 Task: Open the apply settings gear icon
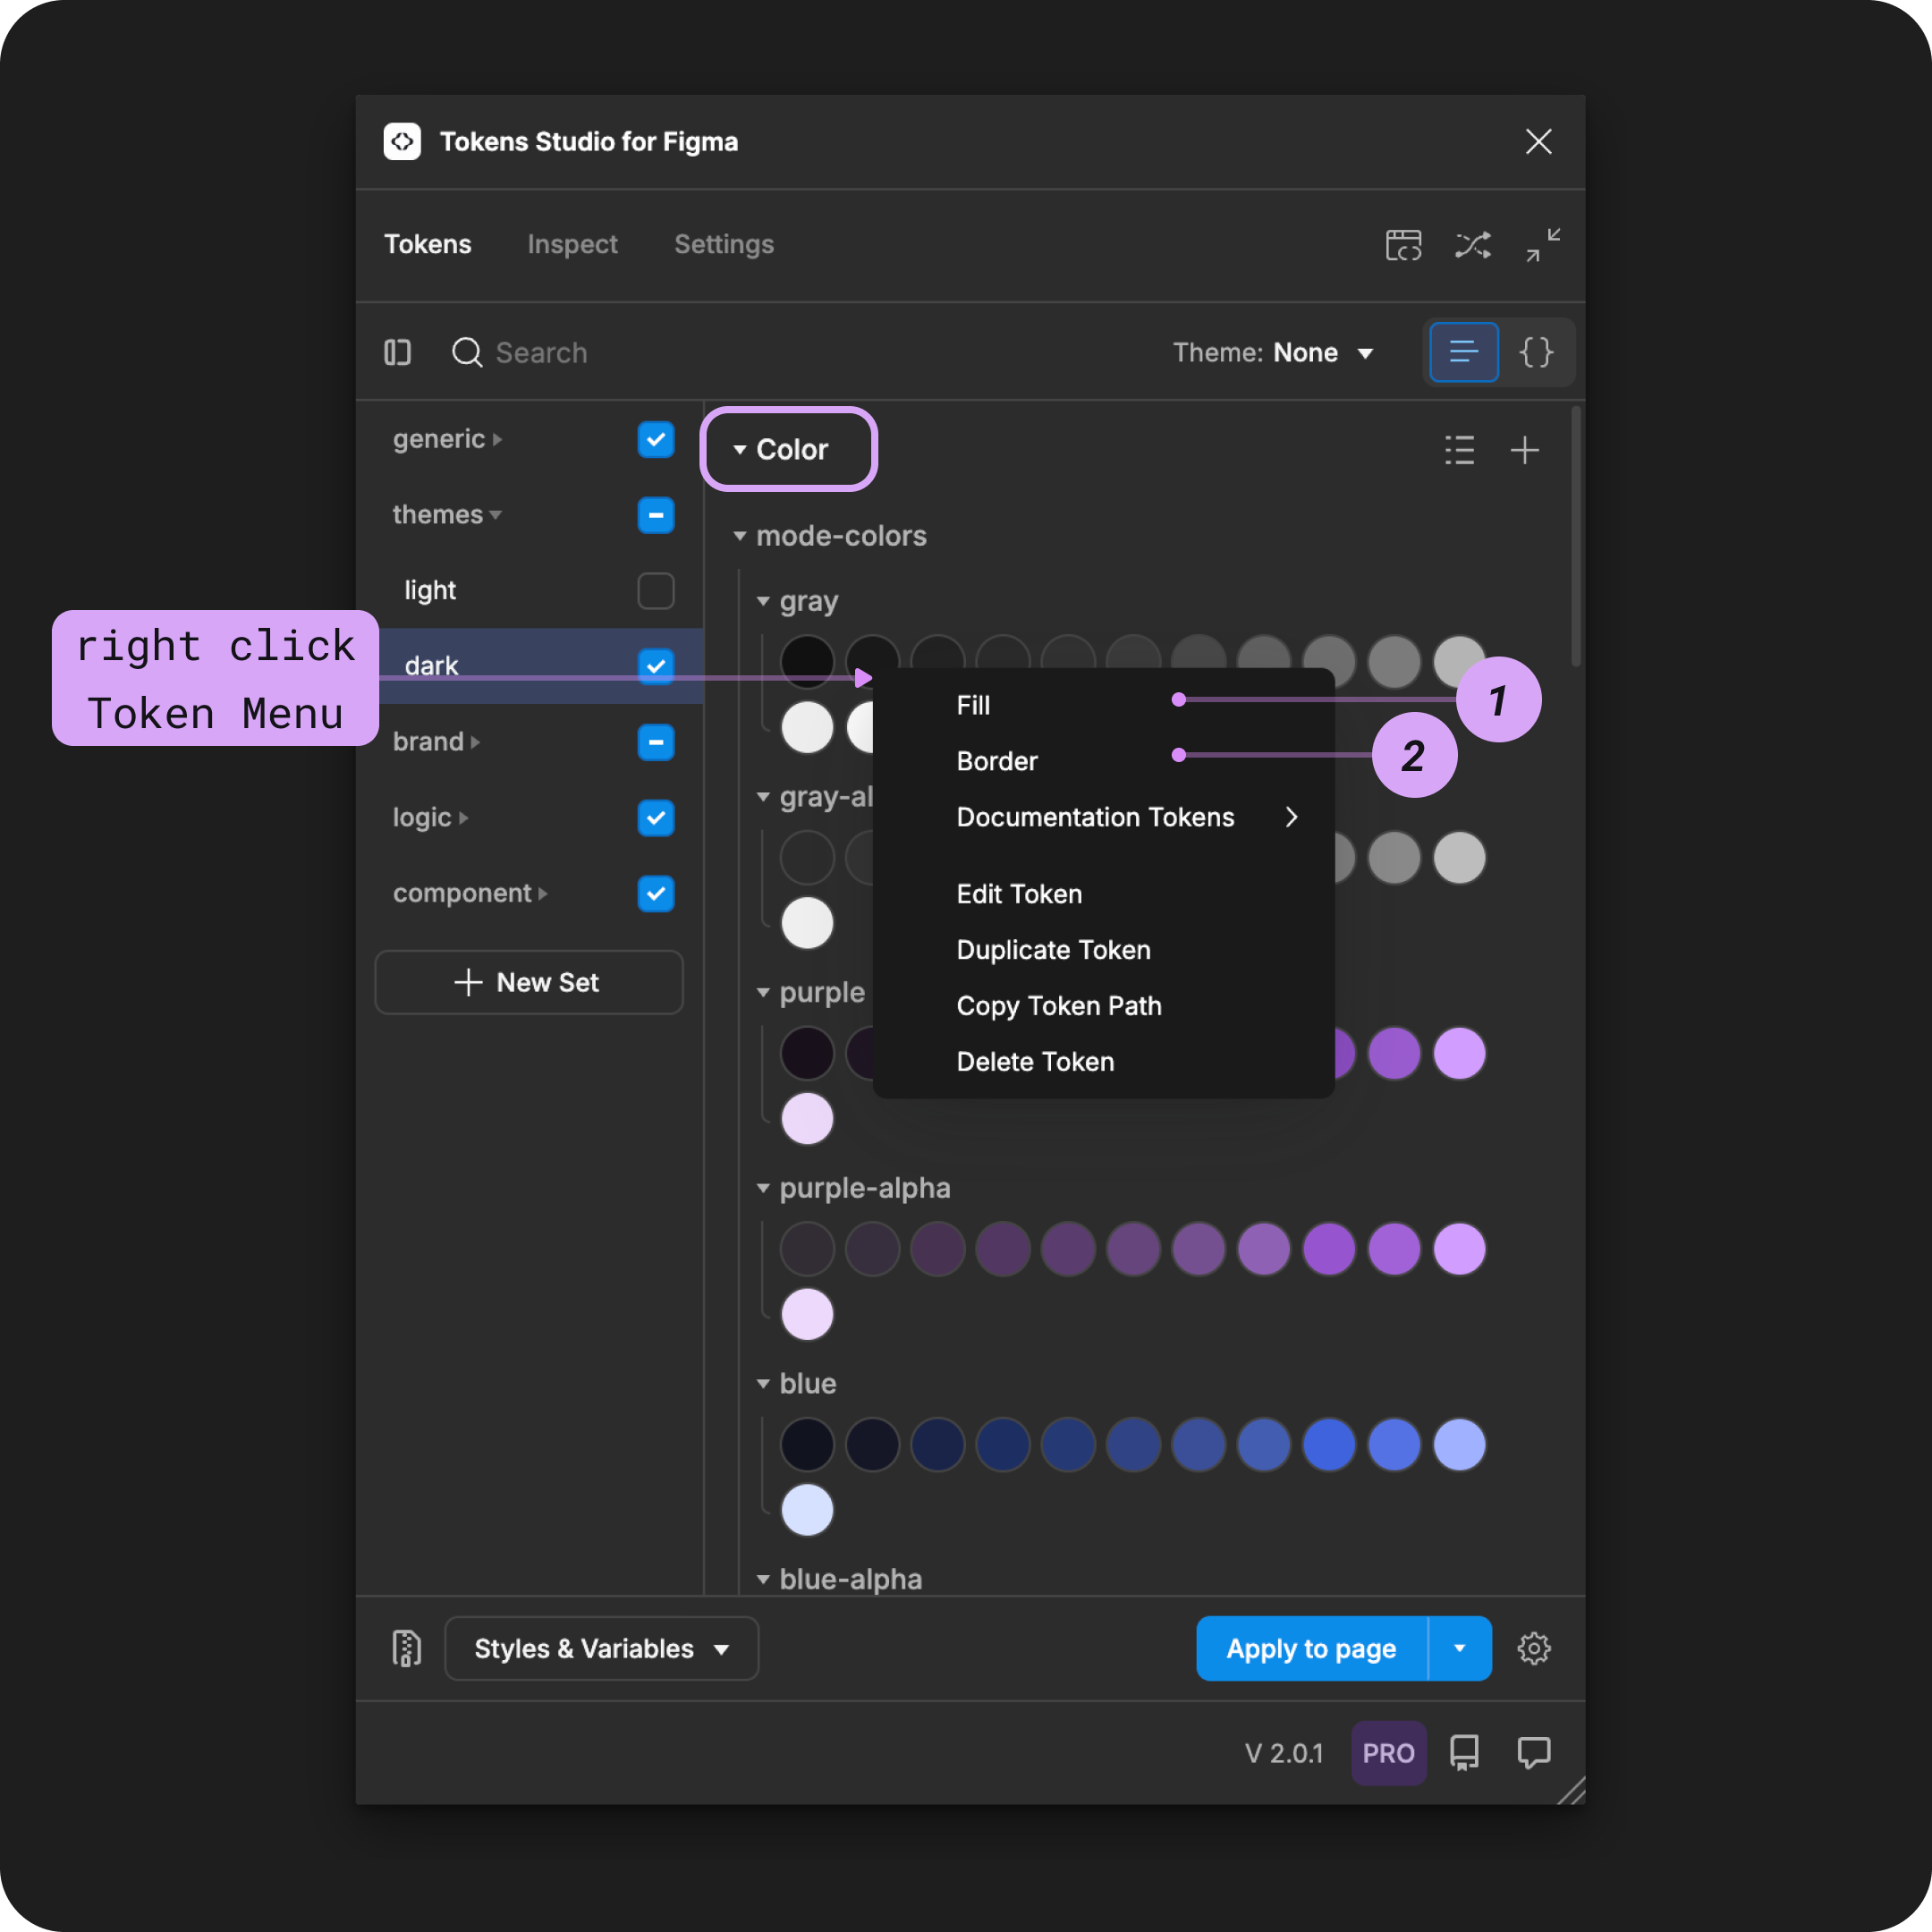tap(1534, 1648)
